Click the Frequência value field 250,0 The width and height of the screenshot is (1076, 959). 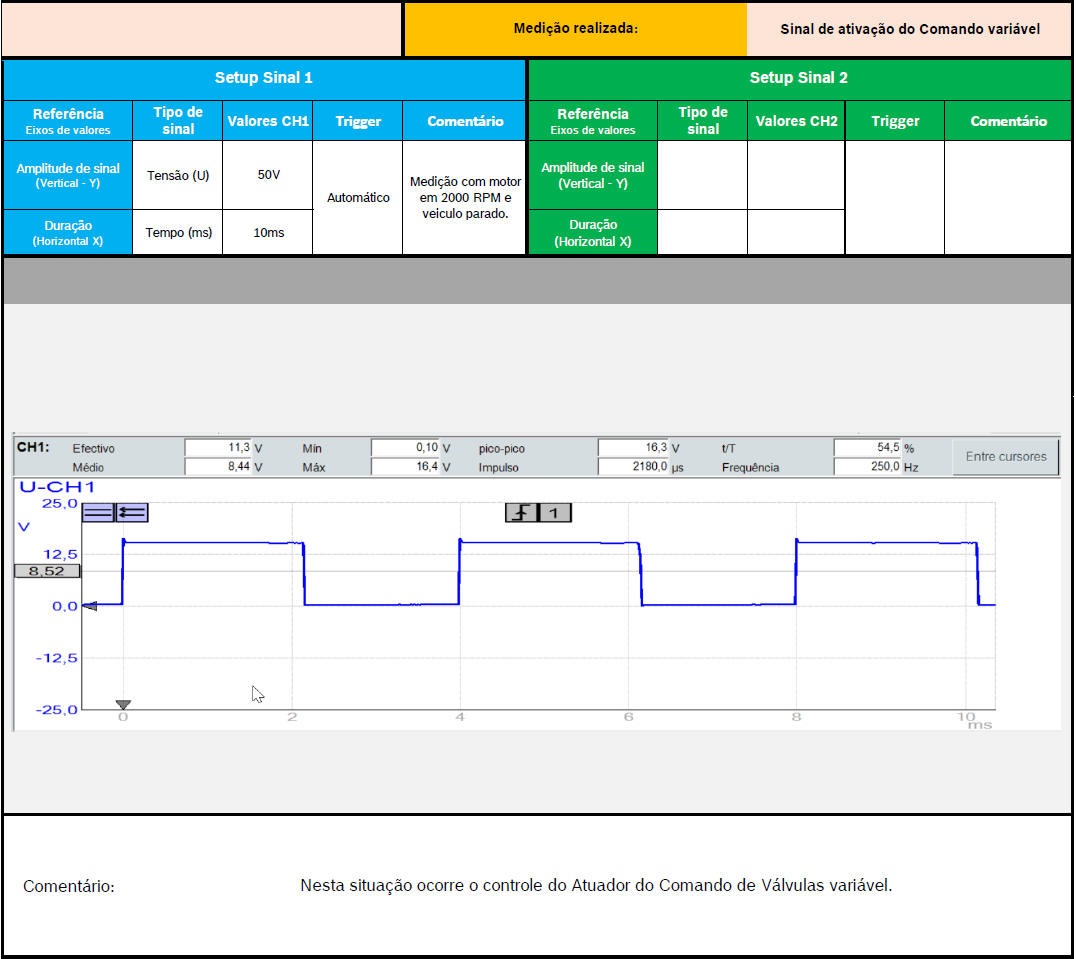(x=866, y=467)
